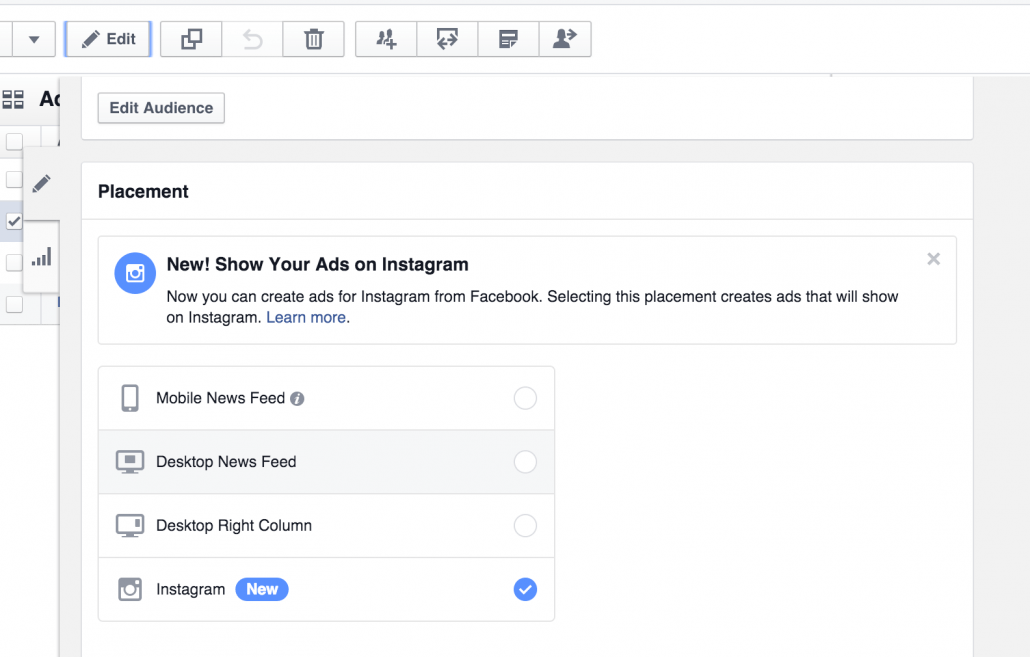Click the Duplicate icon in the toolbar
1030x657 pixels.
[191, 39]
